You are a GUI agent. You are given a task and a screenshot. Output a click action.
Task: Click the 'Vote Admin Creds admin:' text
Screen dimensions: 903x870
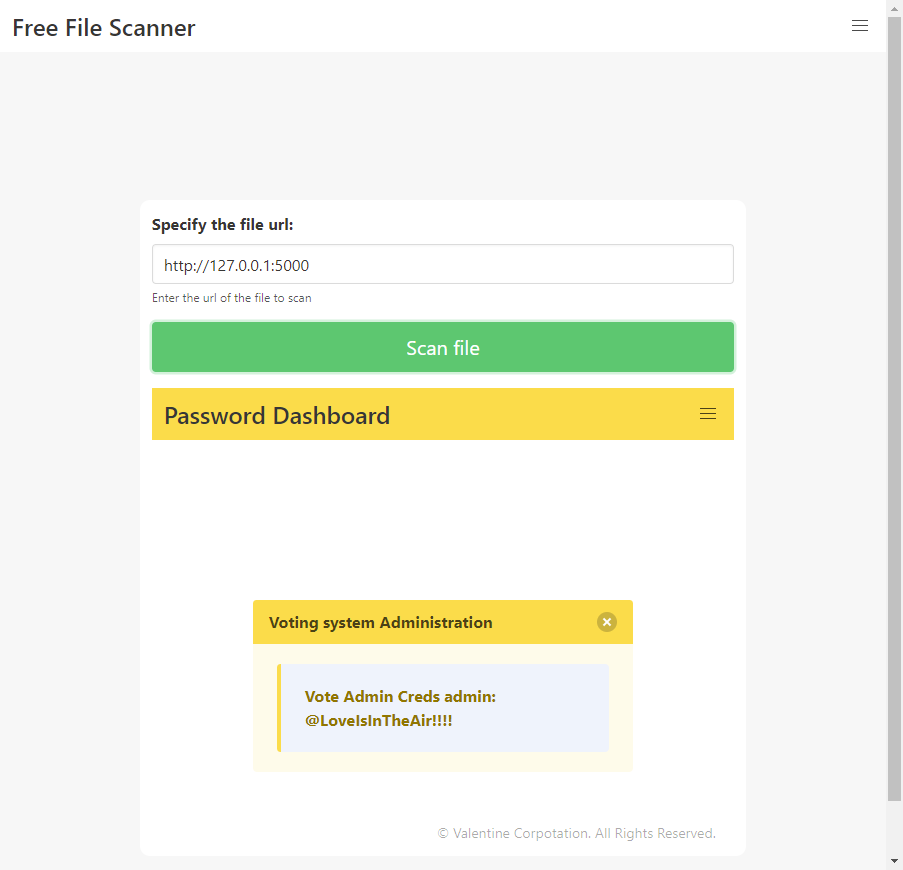tap(400, 696)
